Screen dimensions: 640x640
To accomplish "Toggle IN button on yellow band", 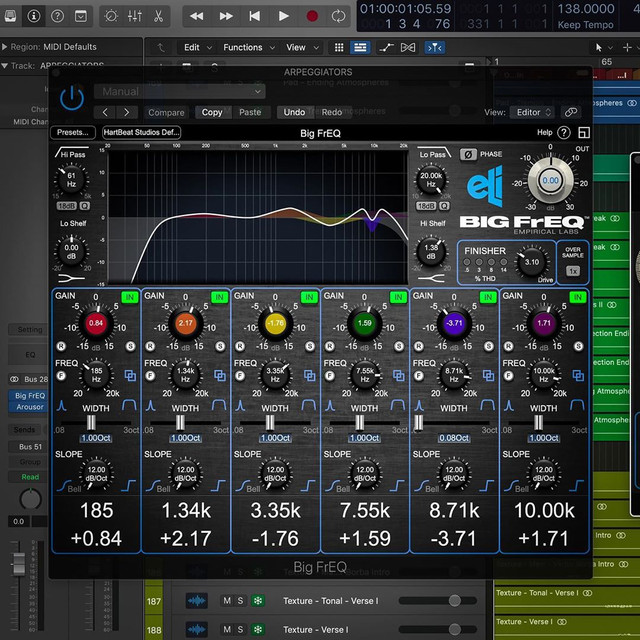I will point(309,297).
